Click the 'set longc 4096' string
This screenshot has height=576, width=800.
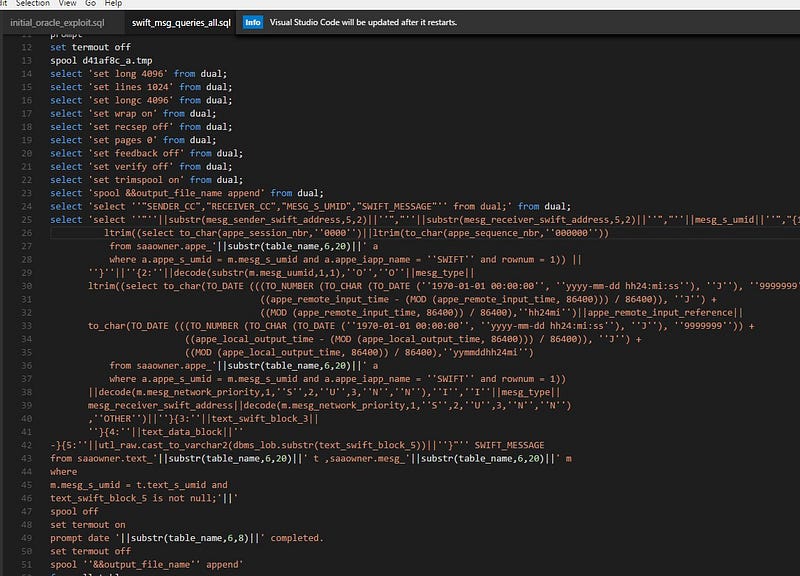point(131,100)
